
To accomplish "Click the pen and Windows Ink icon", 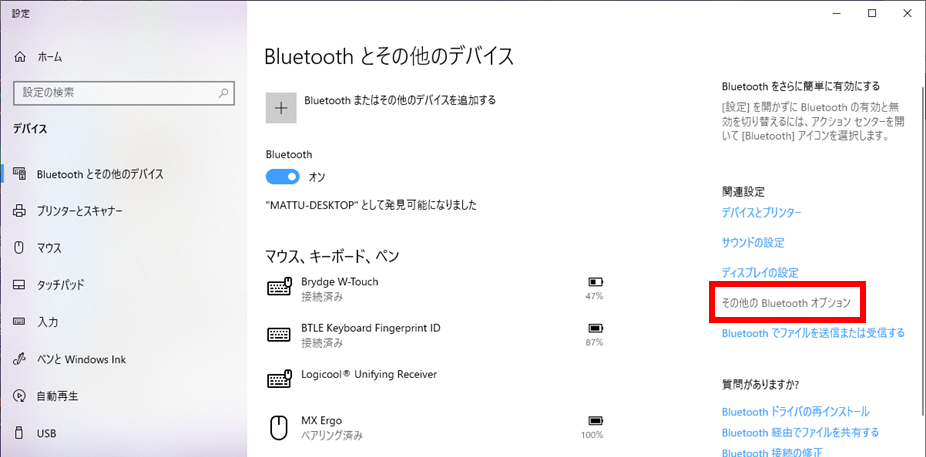I will point(19,359).
